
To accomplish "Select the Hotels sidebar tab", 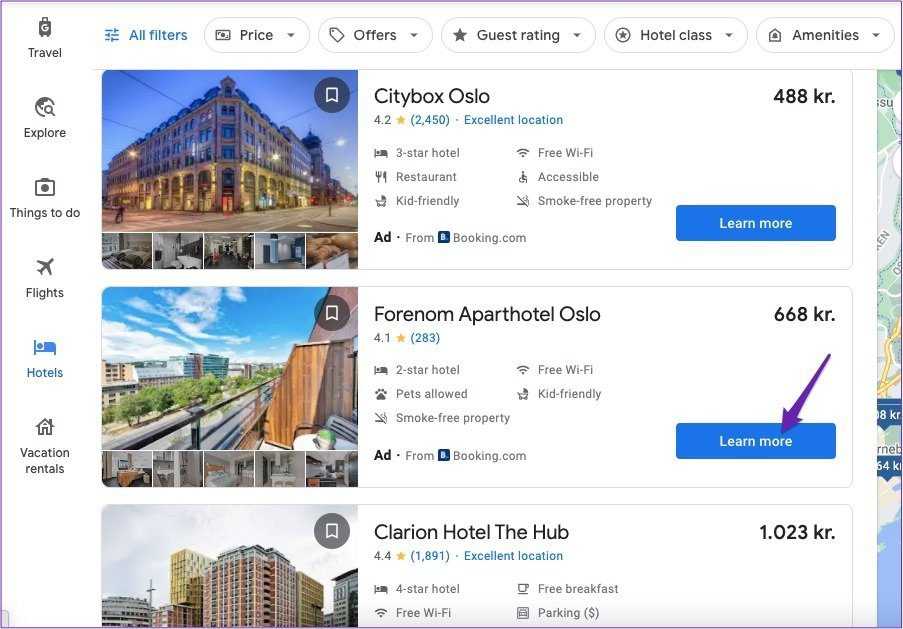I will 44,358.
